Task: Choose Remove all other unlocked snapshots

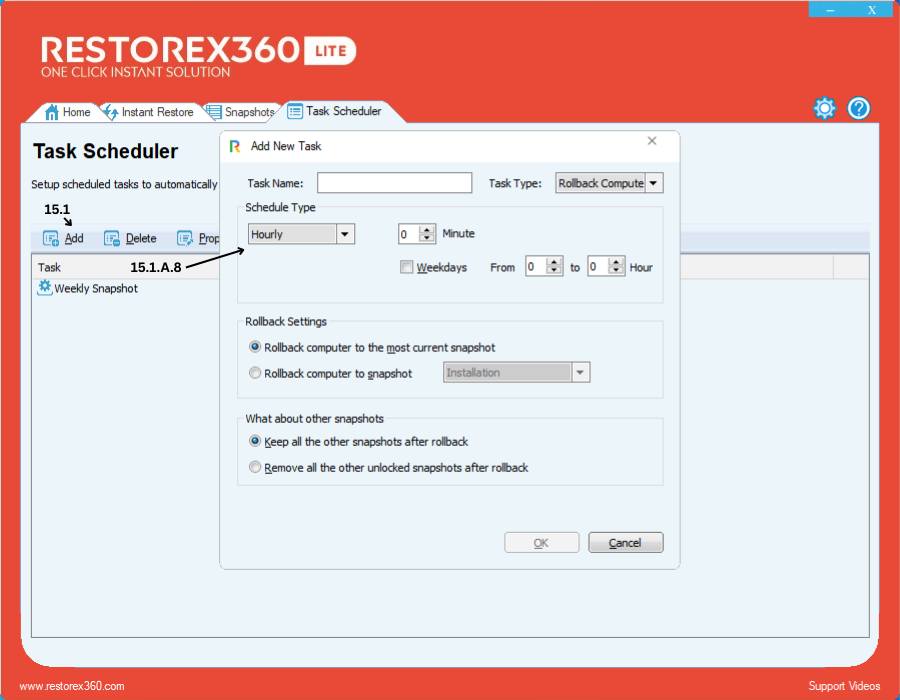Action: pos(256,467)
